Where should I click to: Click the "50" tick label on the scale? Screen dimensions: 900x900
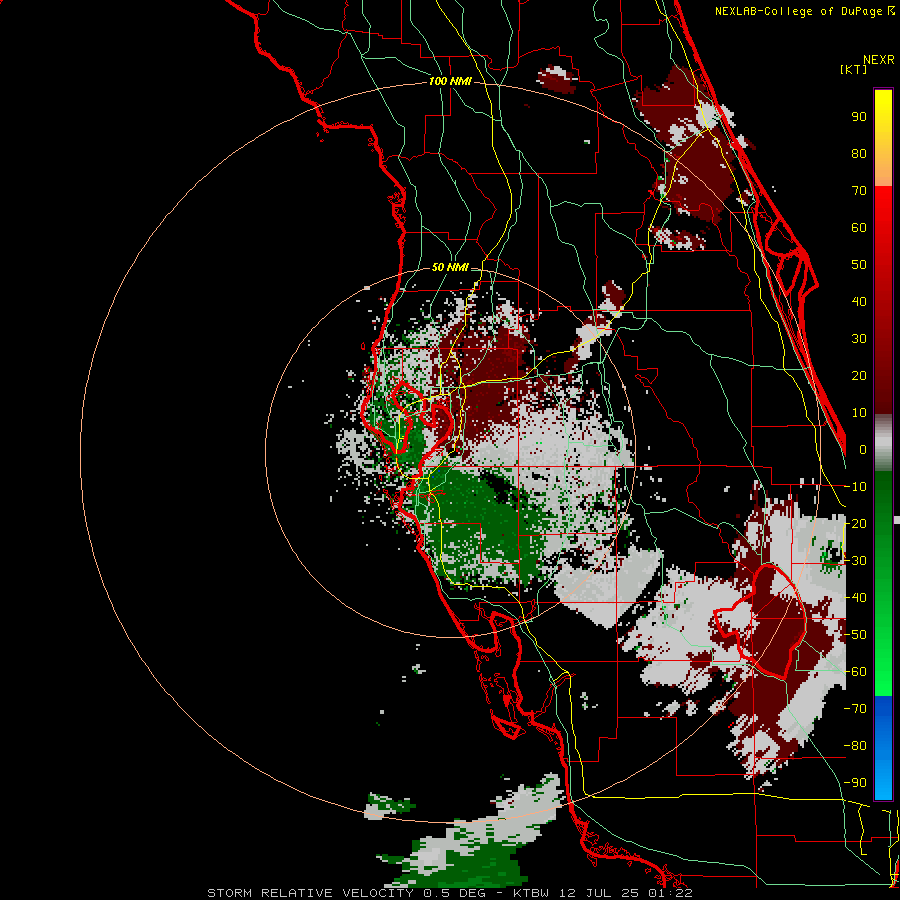859,265
